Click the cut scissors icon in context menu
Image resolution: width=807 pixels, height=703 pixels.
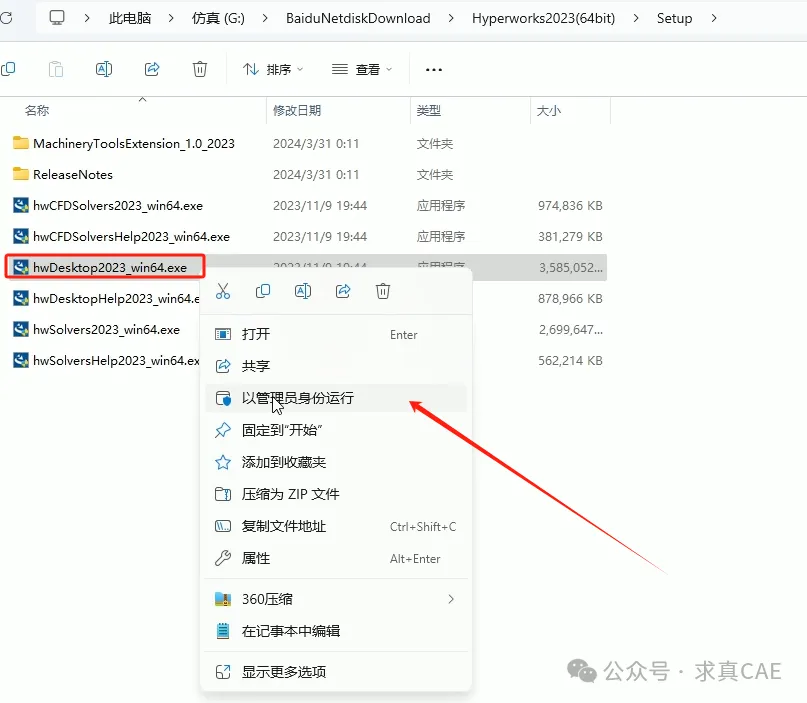click(223, 291)
